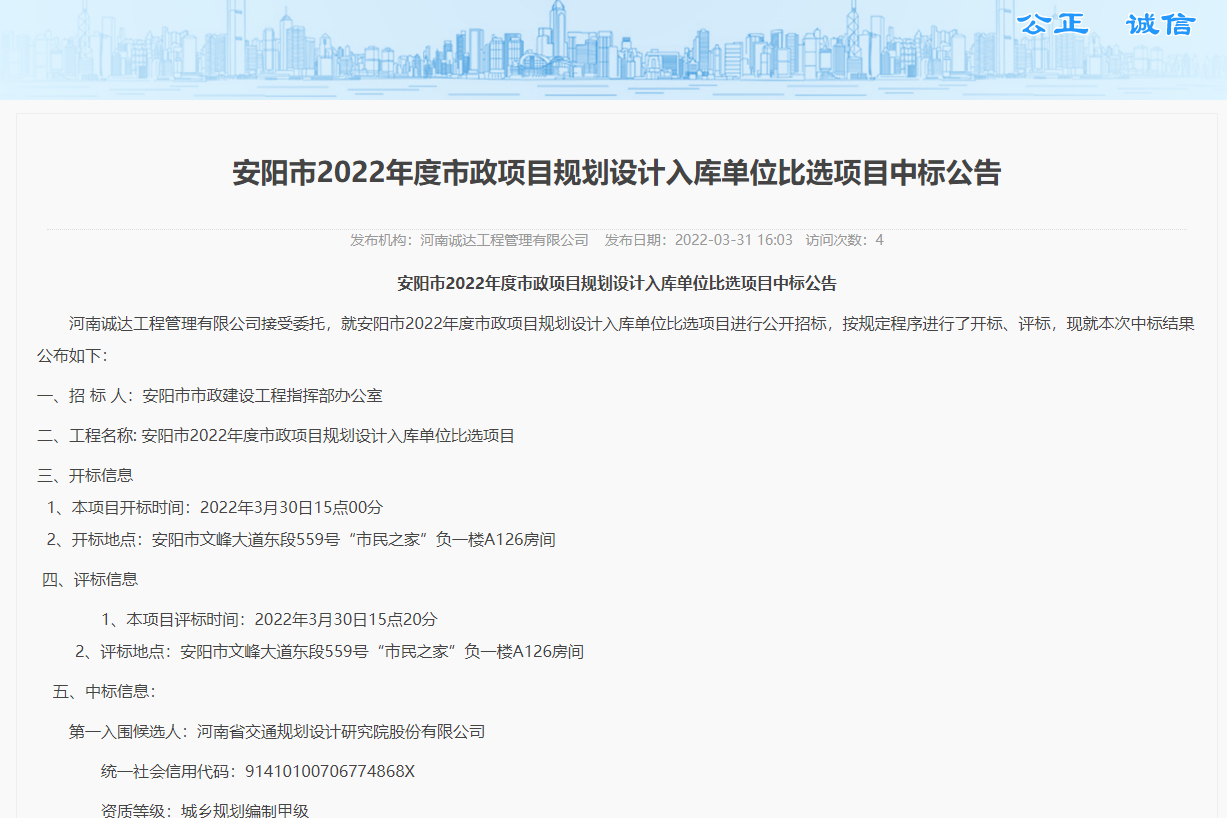This screenshot has height=818, width=1227.
Task: Click the 四、评标信息 section heading
Action: click(90, 579)
